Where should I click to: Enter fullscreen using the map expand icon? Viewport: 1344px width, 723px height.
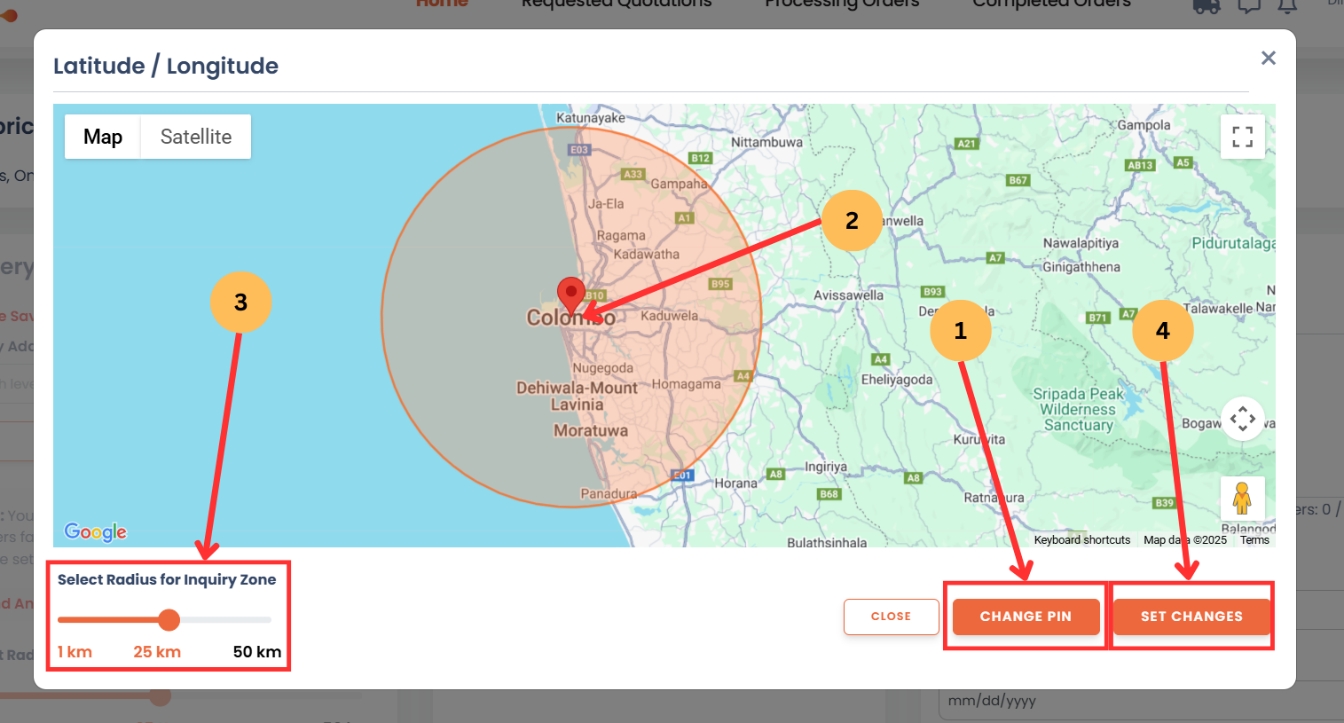(x=1242, y=137)
